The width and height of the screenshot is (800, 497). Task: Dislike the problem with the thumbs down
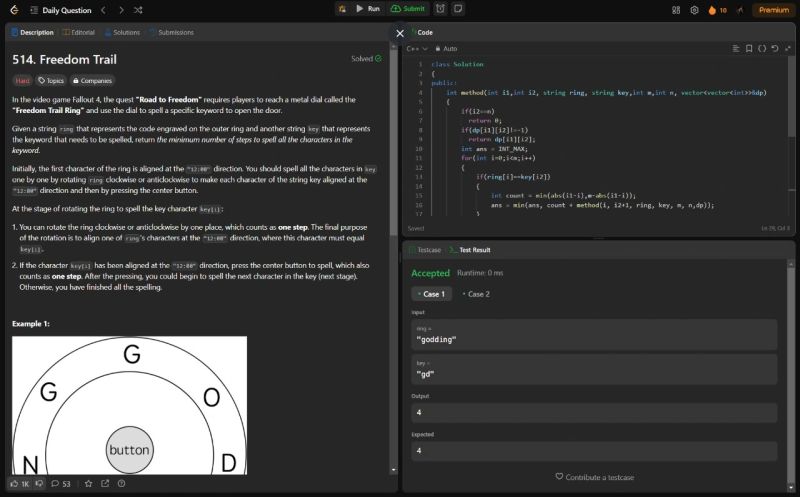tap(39, 483)
